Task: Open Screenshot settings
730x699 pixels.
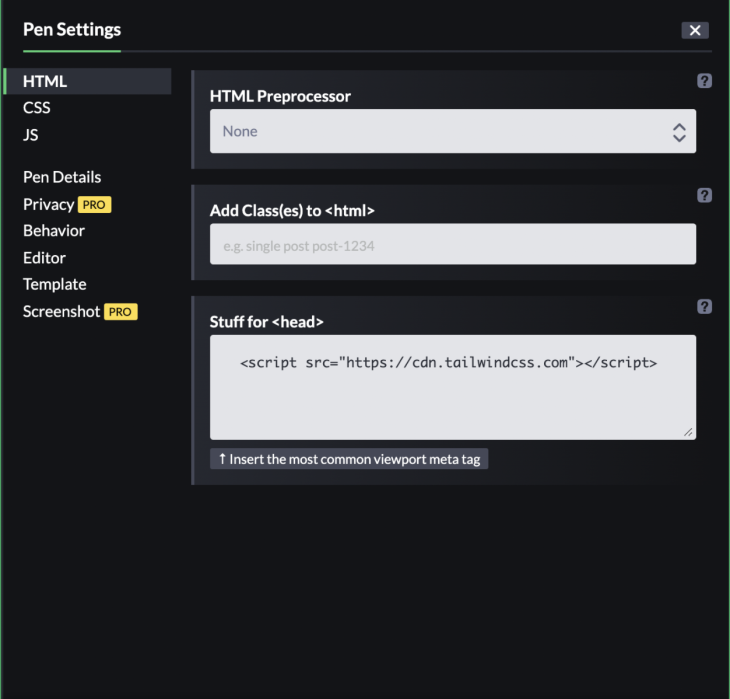Action: coord(61,312)
